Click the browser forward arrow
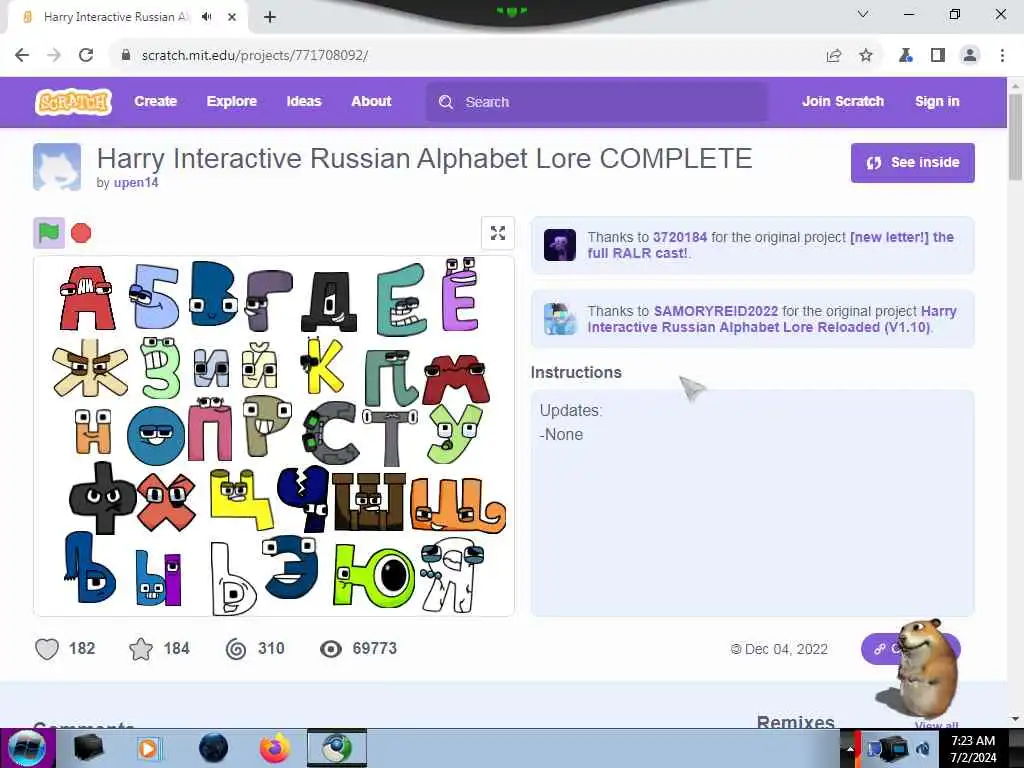Image resolution: width=1024 pixels, height=768 pixels. coord(54,55)
